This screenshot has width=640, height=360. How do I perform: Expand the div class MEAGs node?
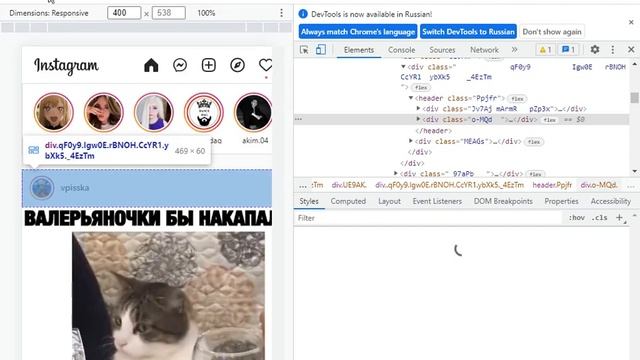pos(411,141)
